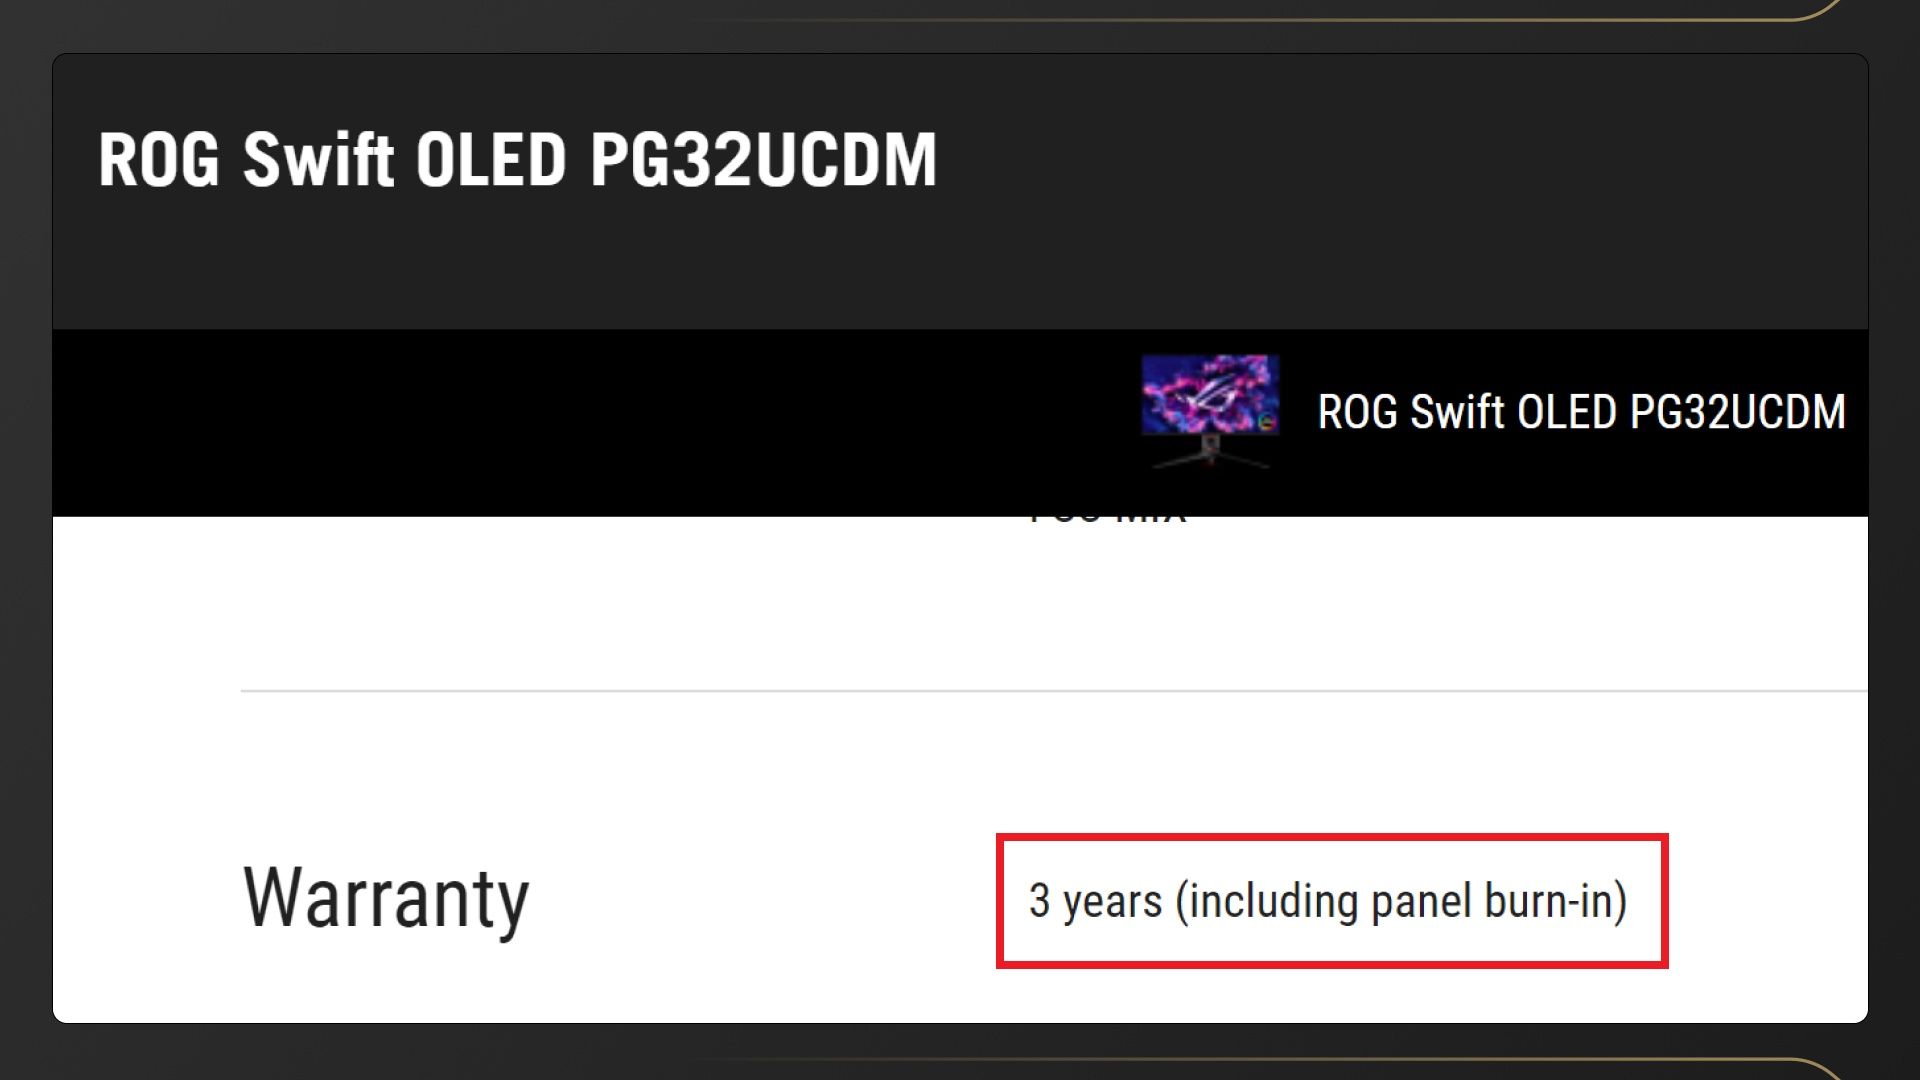Click the number '3' in the warranty value

coord(1039,901)
